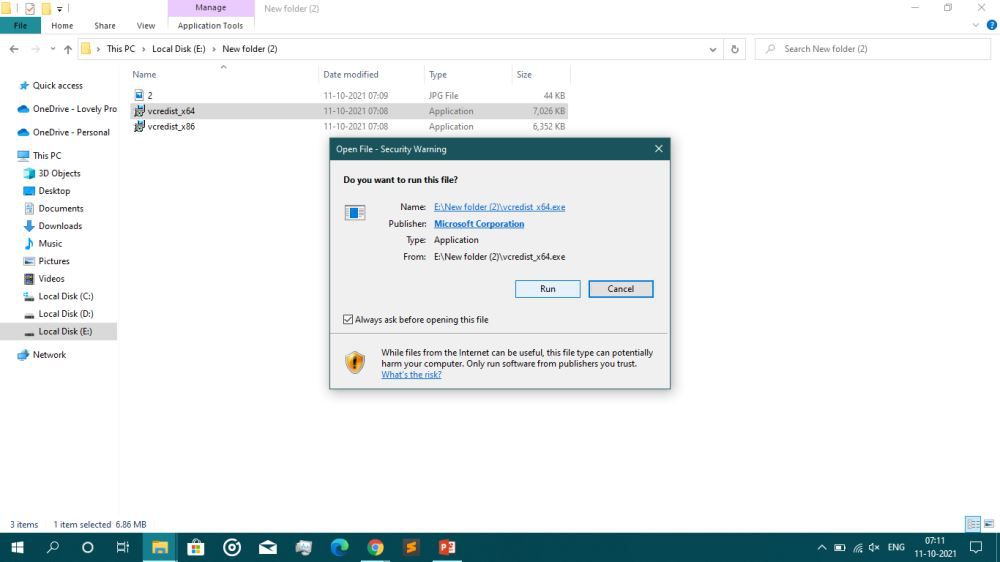Launch Microsoft Edge from taskbar
The width and height of the screenshot is (1000, 562).
click(339, 547)
